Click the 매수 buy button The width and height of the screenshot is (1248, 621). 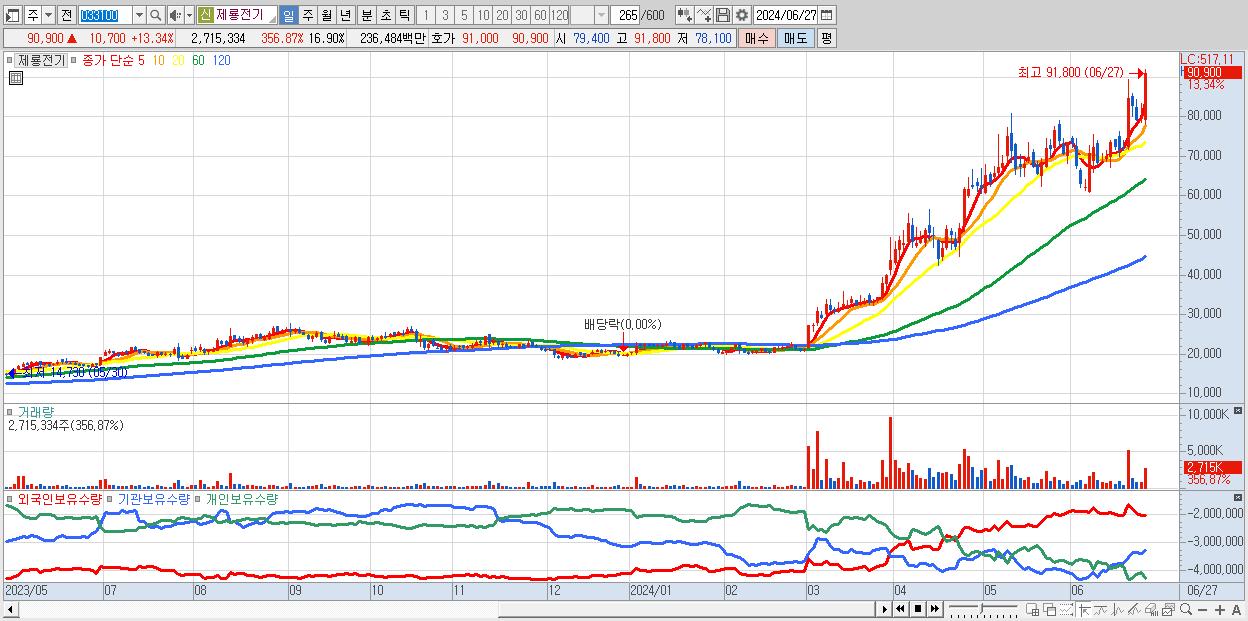click(x=757, y=38)
